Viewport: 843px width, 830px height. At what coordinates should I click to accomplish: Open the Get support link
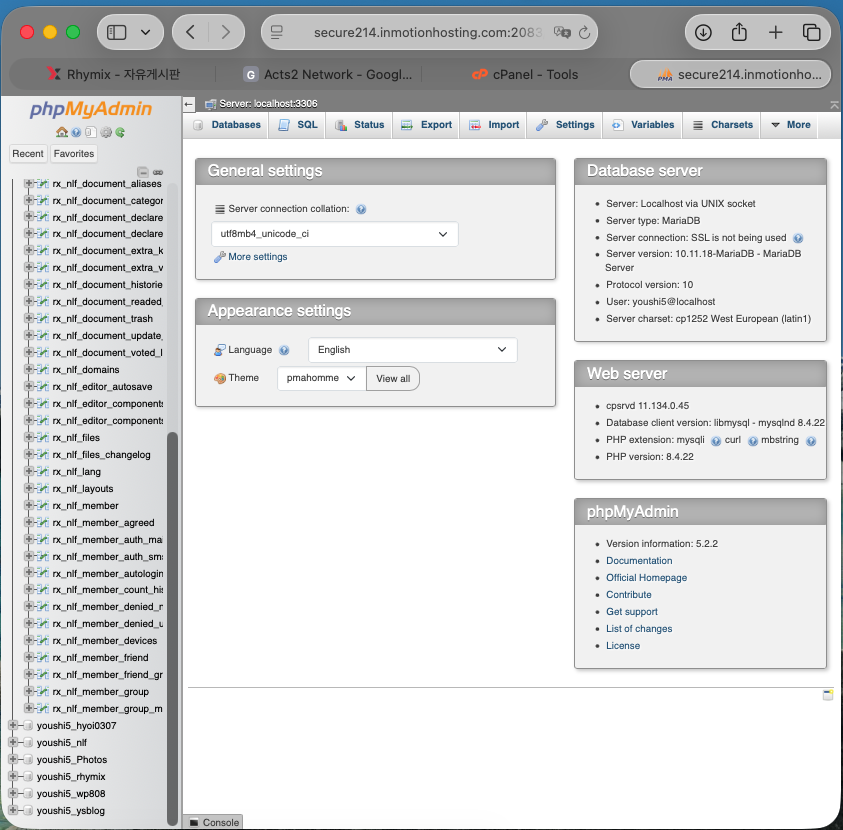click(632, 612)
